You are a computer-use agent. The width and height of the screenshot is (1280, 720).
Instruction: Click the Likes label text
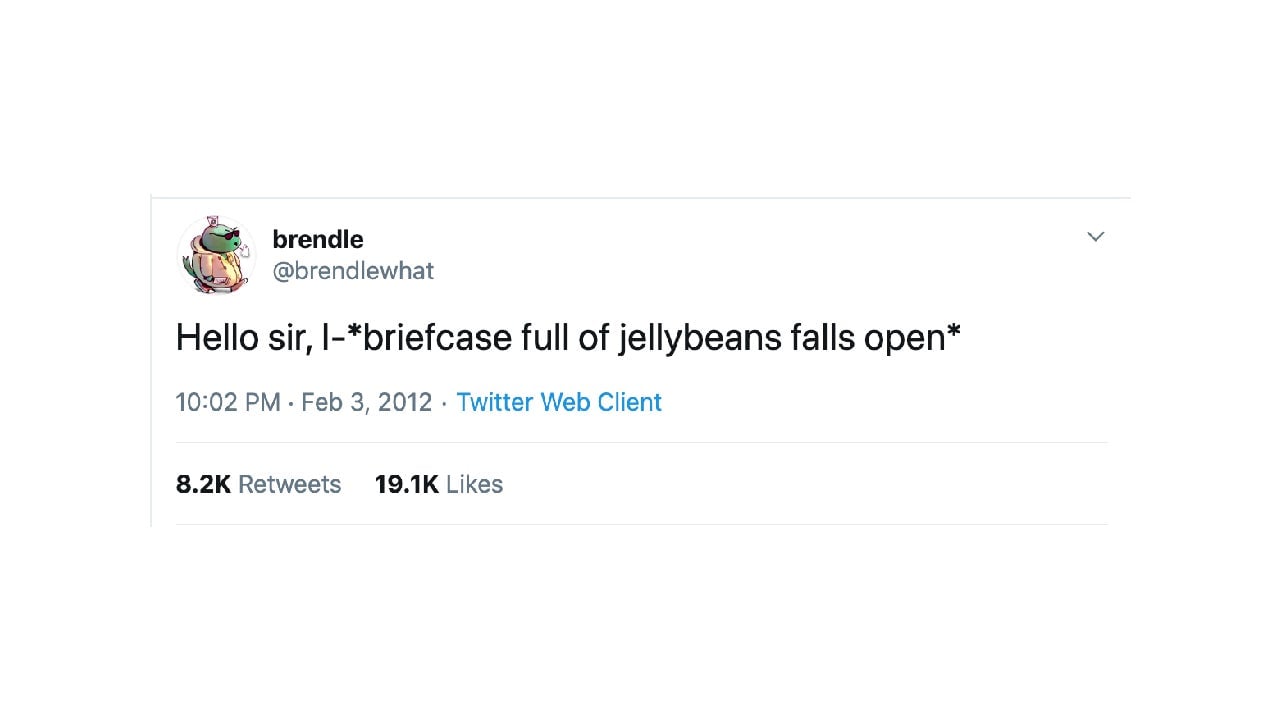click(x=474, y=484)
